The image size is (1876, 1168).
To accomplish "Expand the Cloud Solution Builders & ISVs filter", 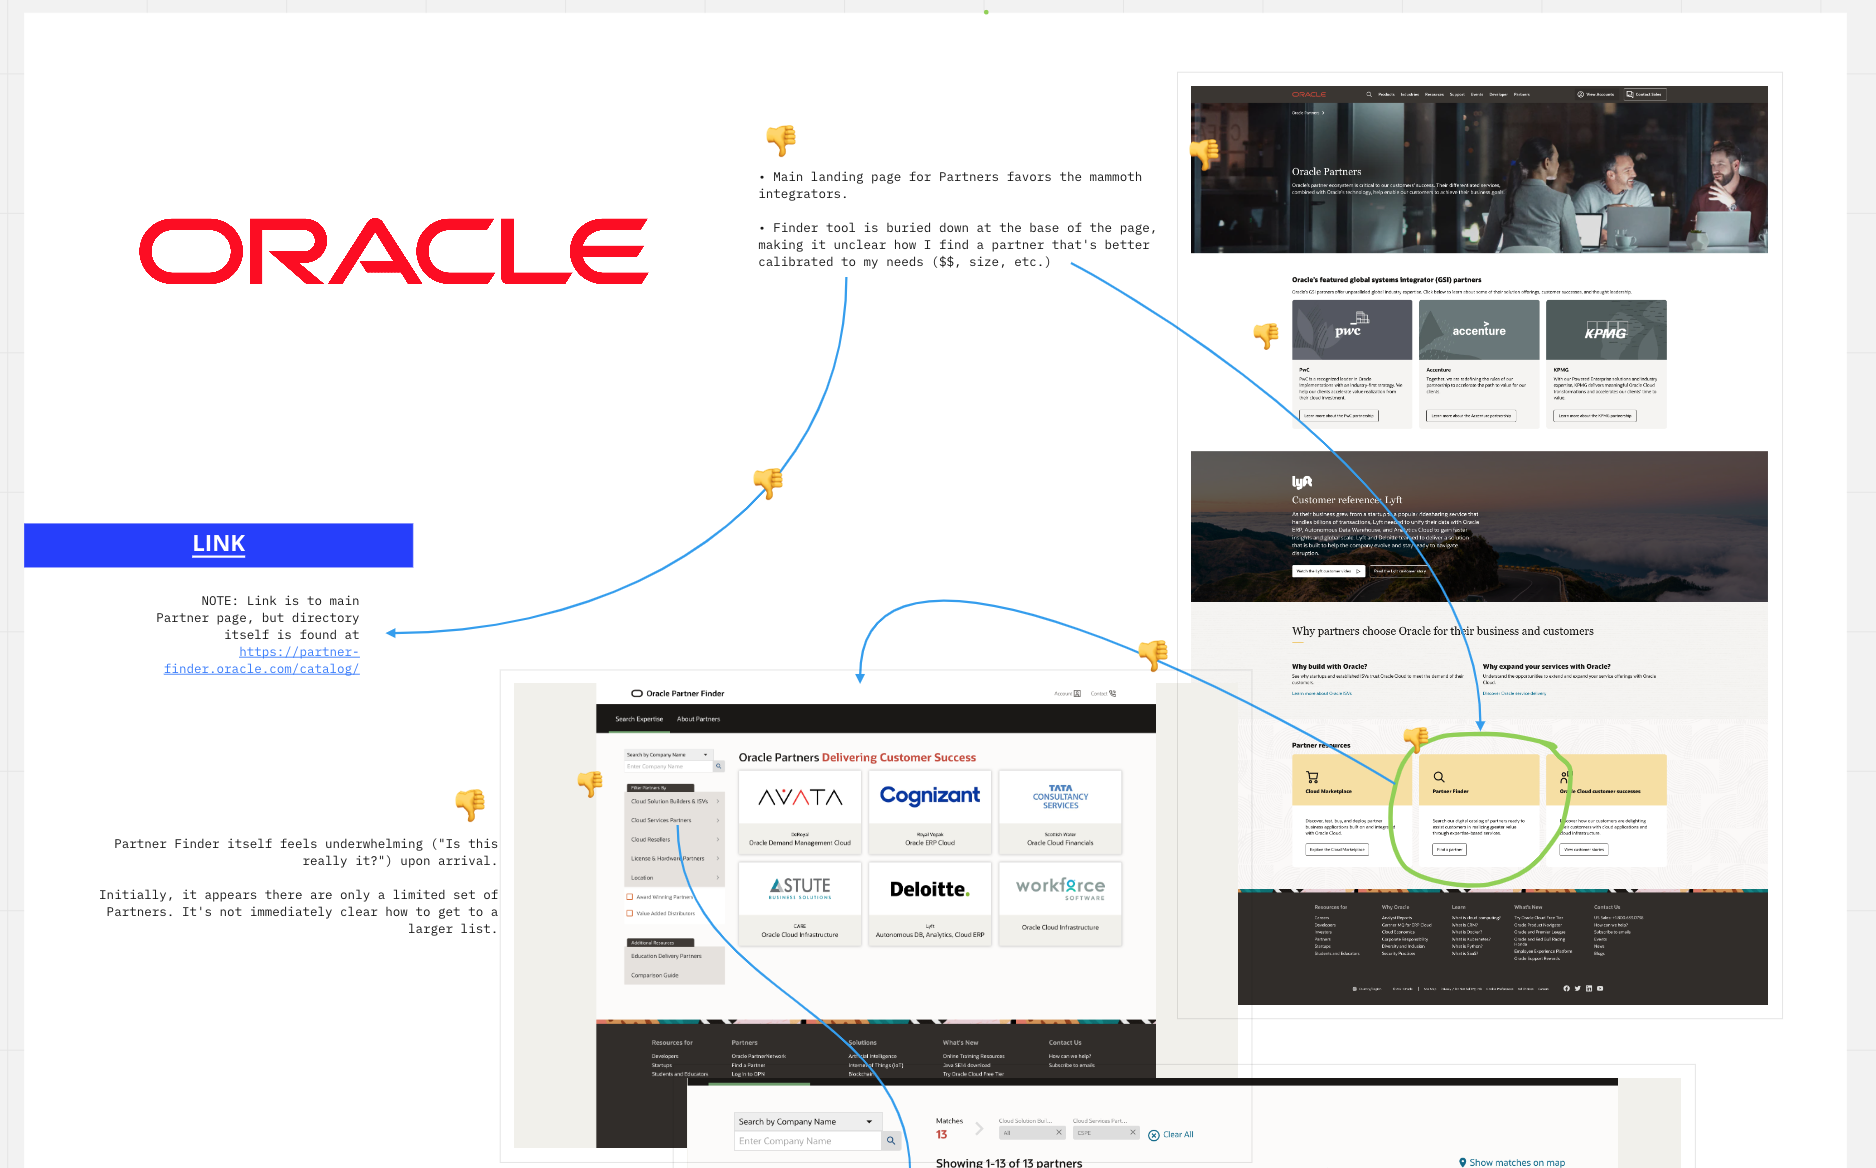I will point(674,801).
